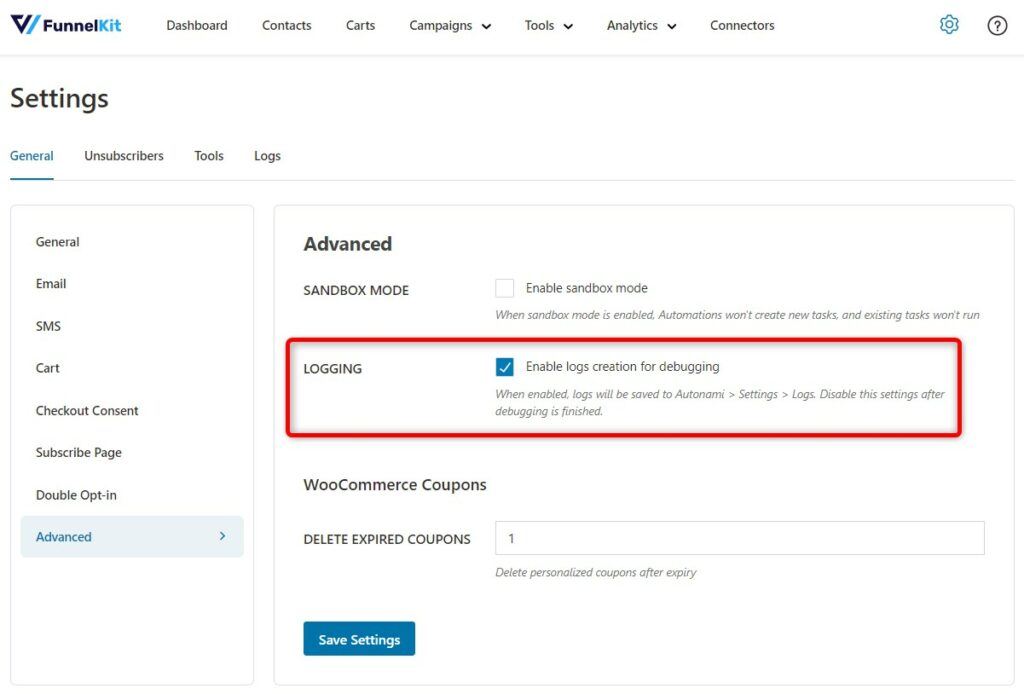The image size is (1024, 694).
Task: Click the DELETE EXPIRED COUPONS label
Action: [x=387, y=539]
